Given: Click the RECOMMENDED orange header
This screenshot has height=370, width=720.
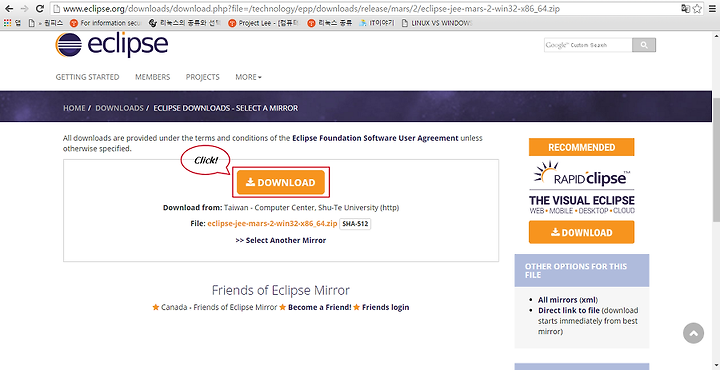Looking at the screenshot, I should (x=582, y=147).
